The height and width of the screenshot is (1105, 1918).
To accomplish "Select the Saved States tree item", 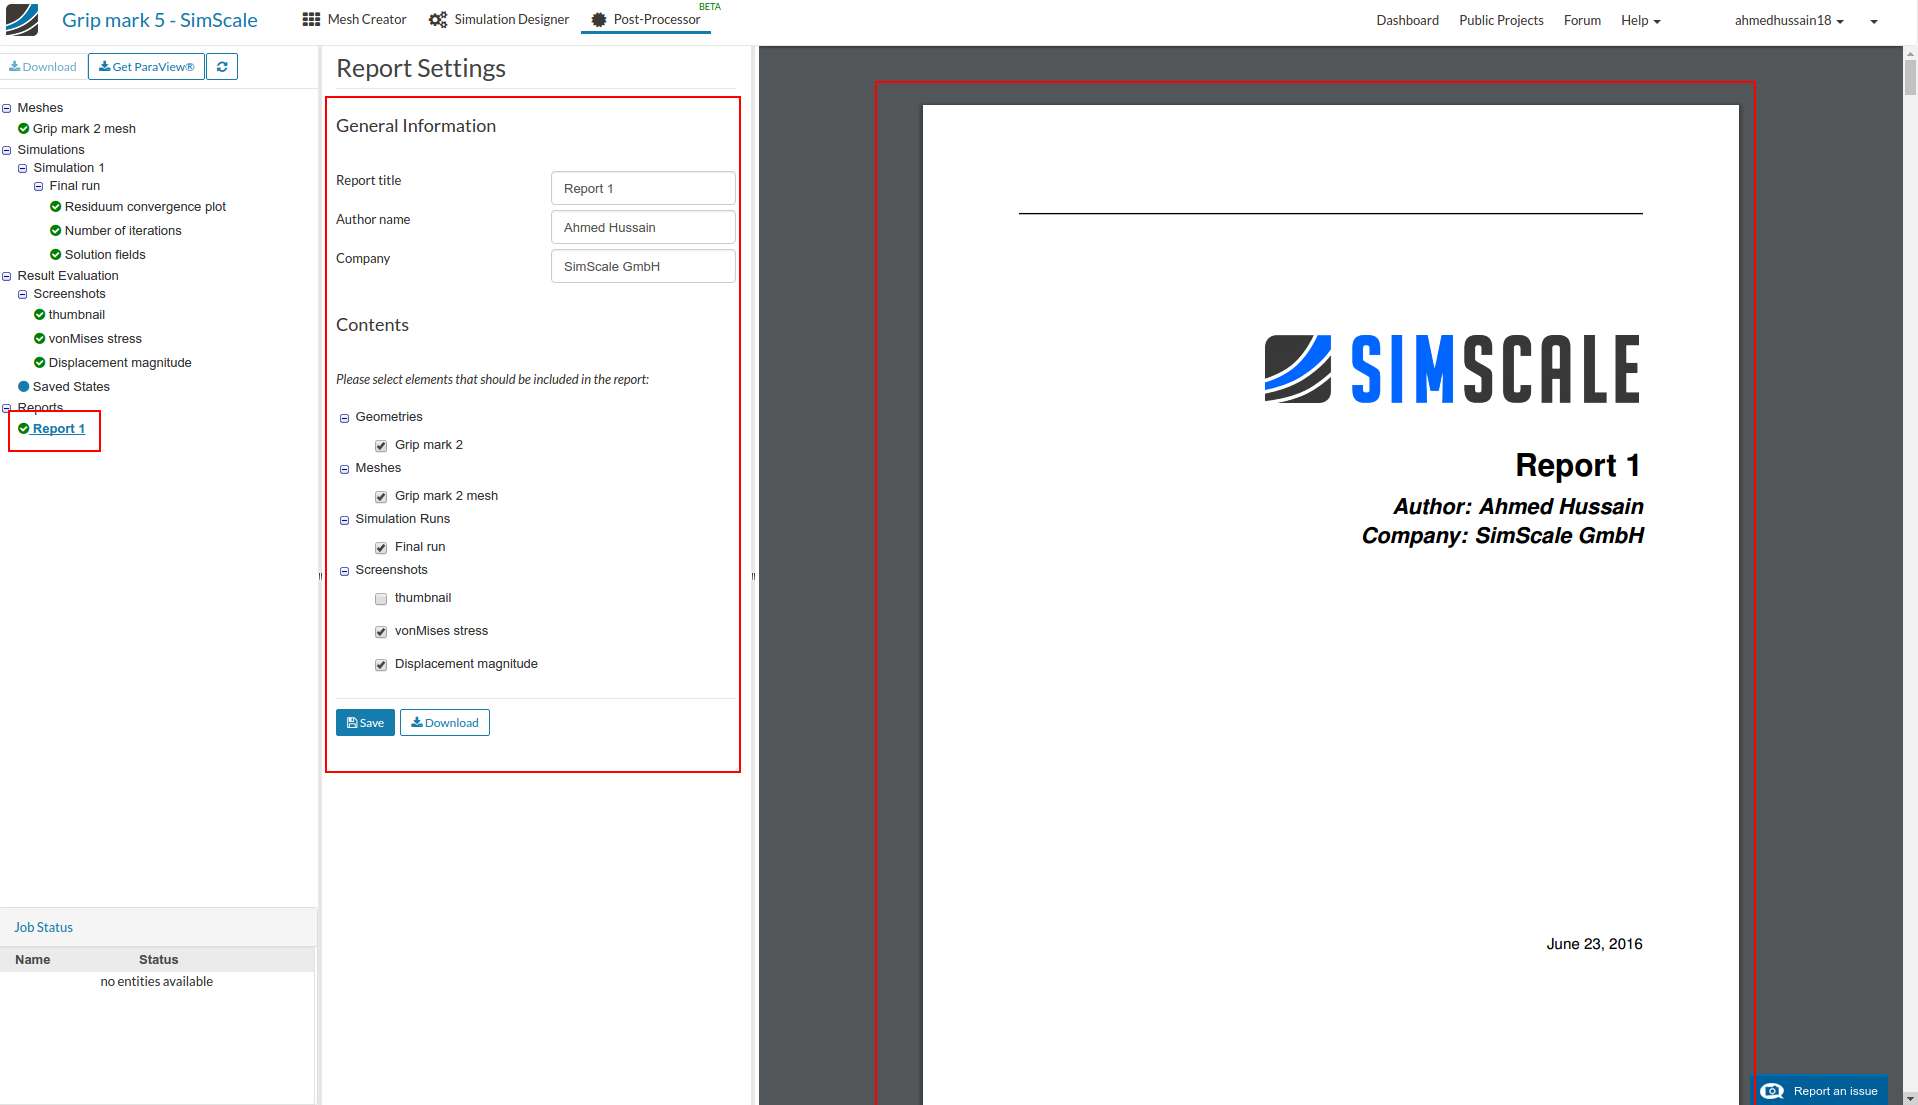I will (x=71, y=386).
